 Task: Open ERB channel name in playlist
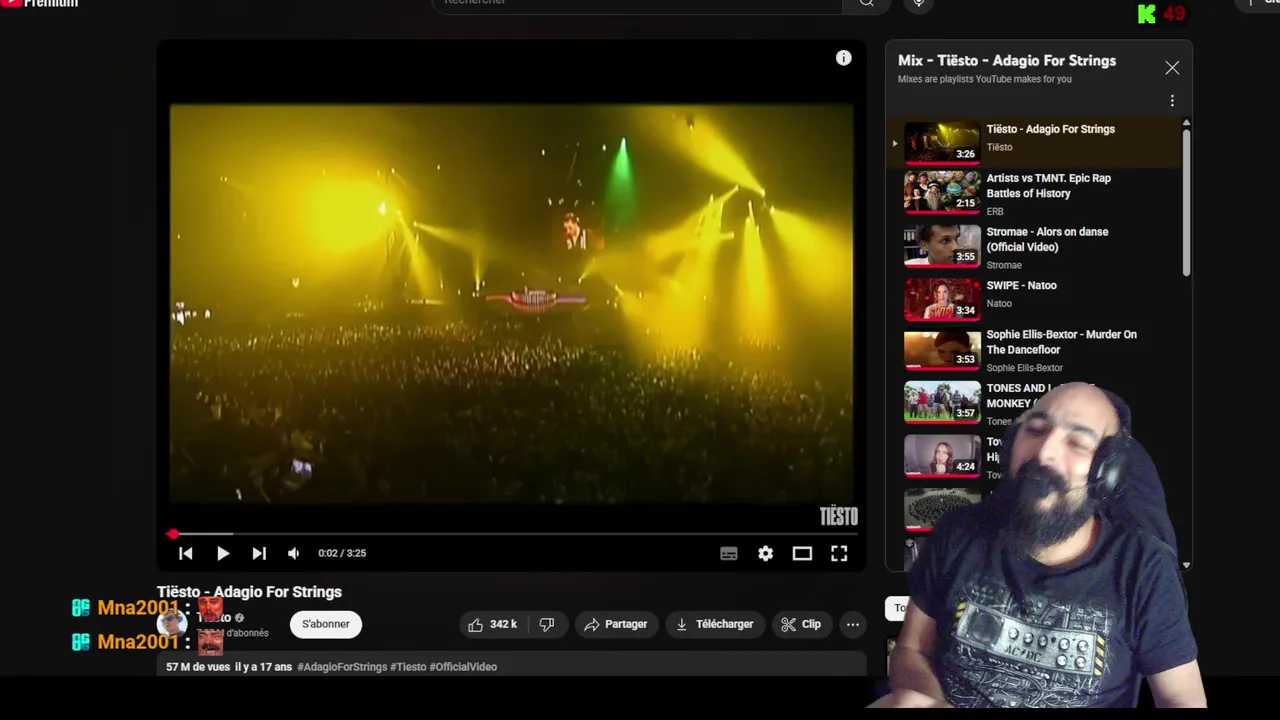pyautogui.click(x=995, y=212)
